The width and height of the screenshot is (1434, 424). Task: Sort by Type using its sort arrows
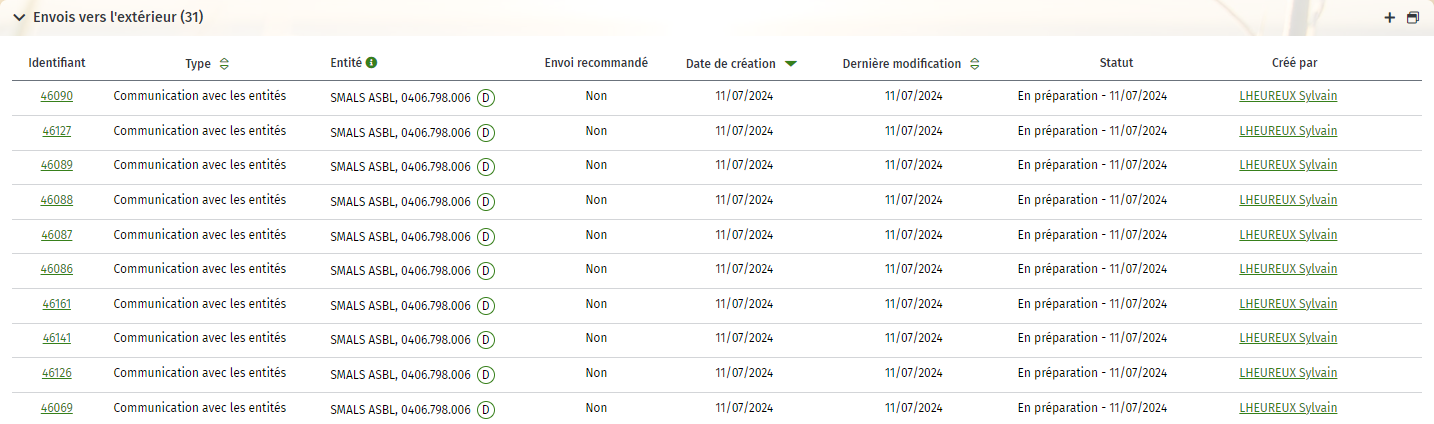(224, 64)
